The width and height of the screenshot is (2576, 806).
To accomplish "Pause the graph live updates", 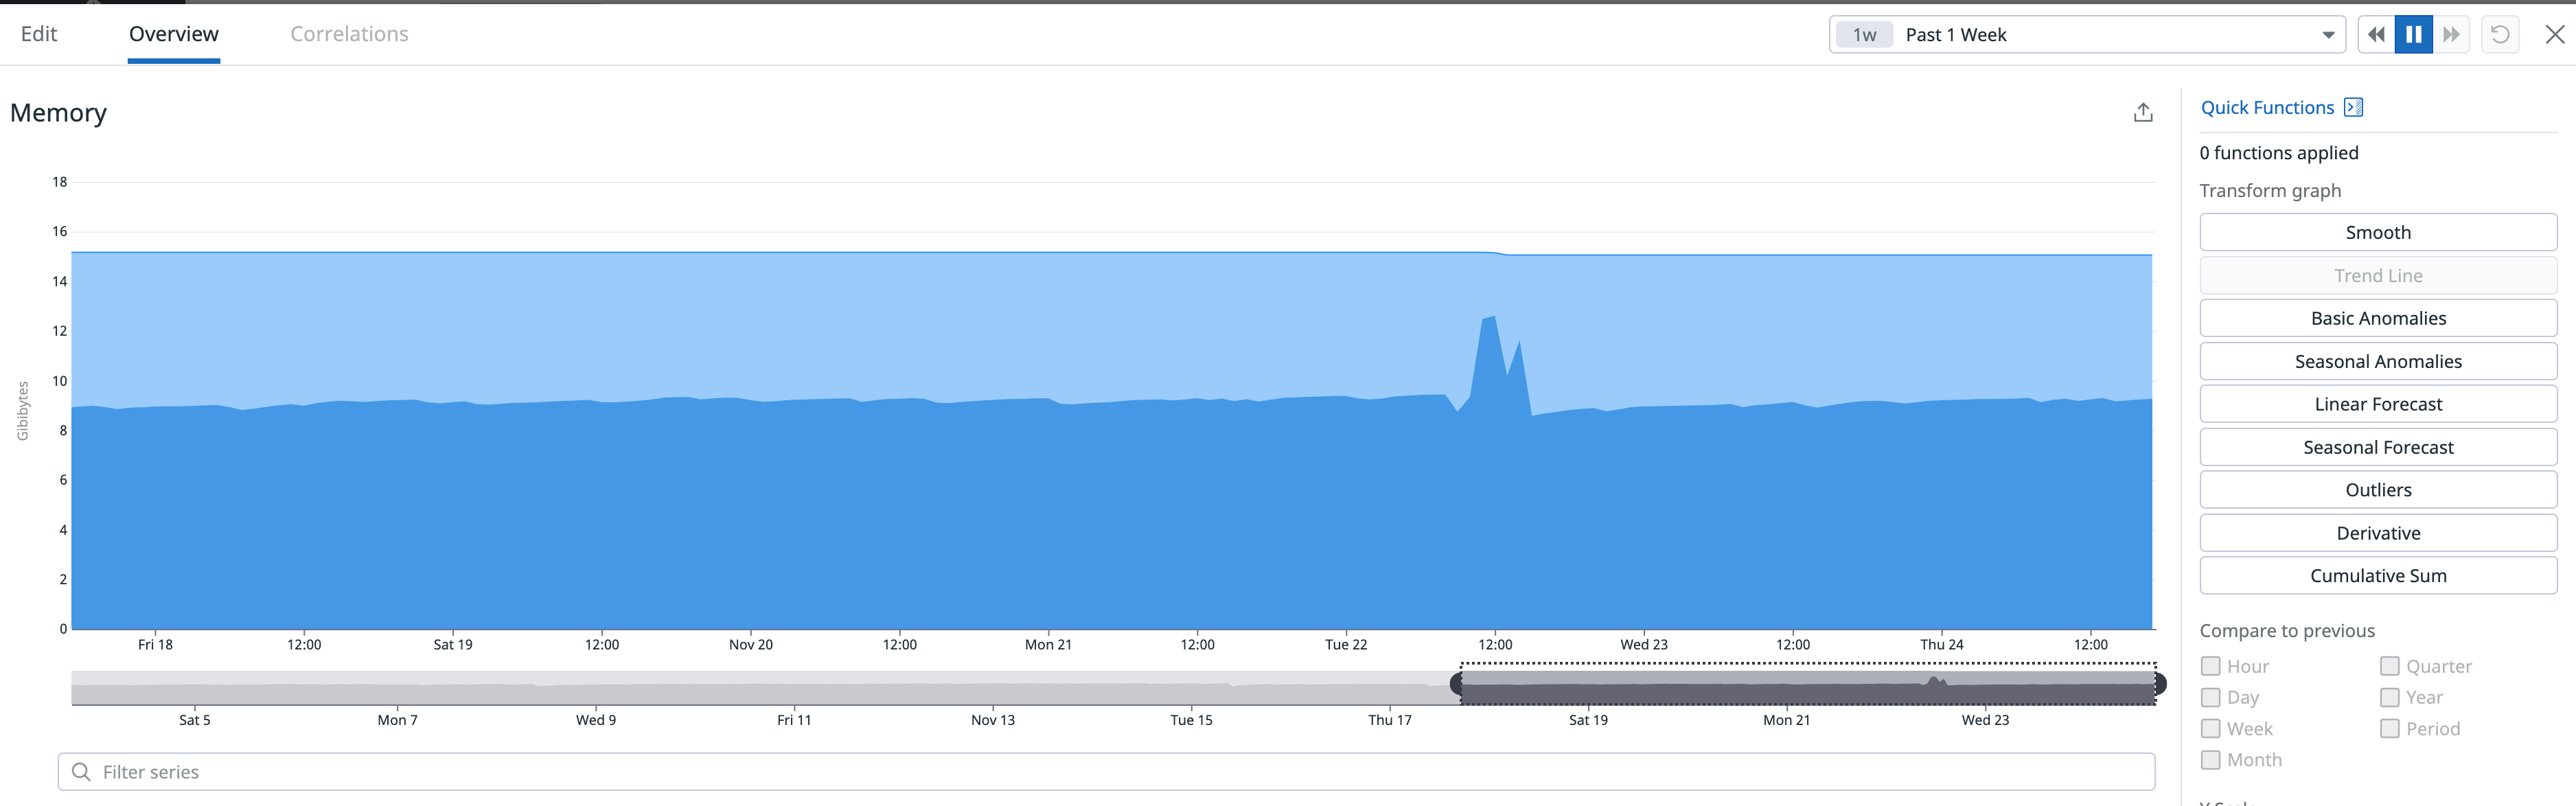I will (2414, 33).
